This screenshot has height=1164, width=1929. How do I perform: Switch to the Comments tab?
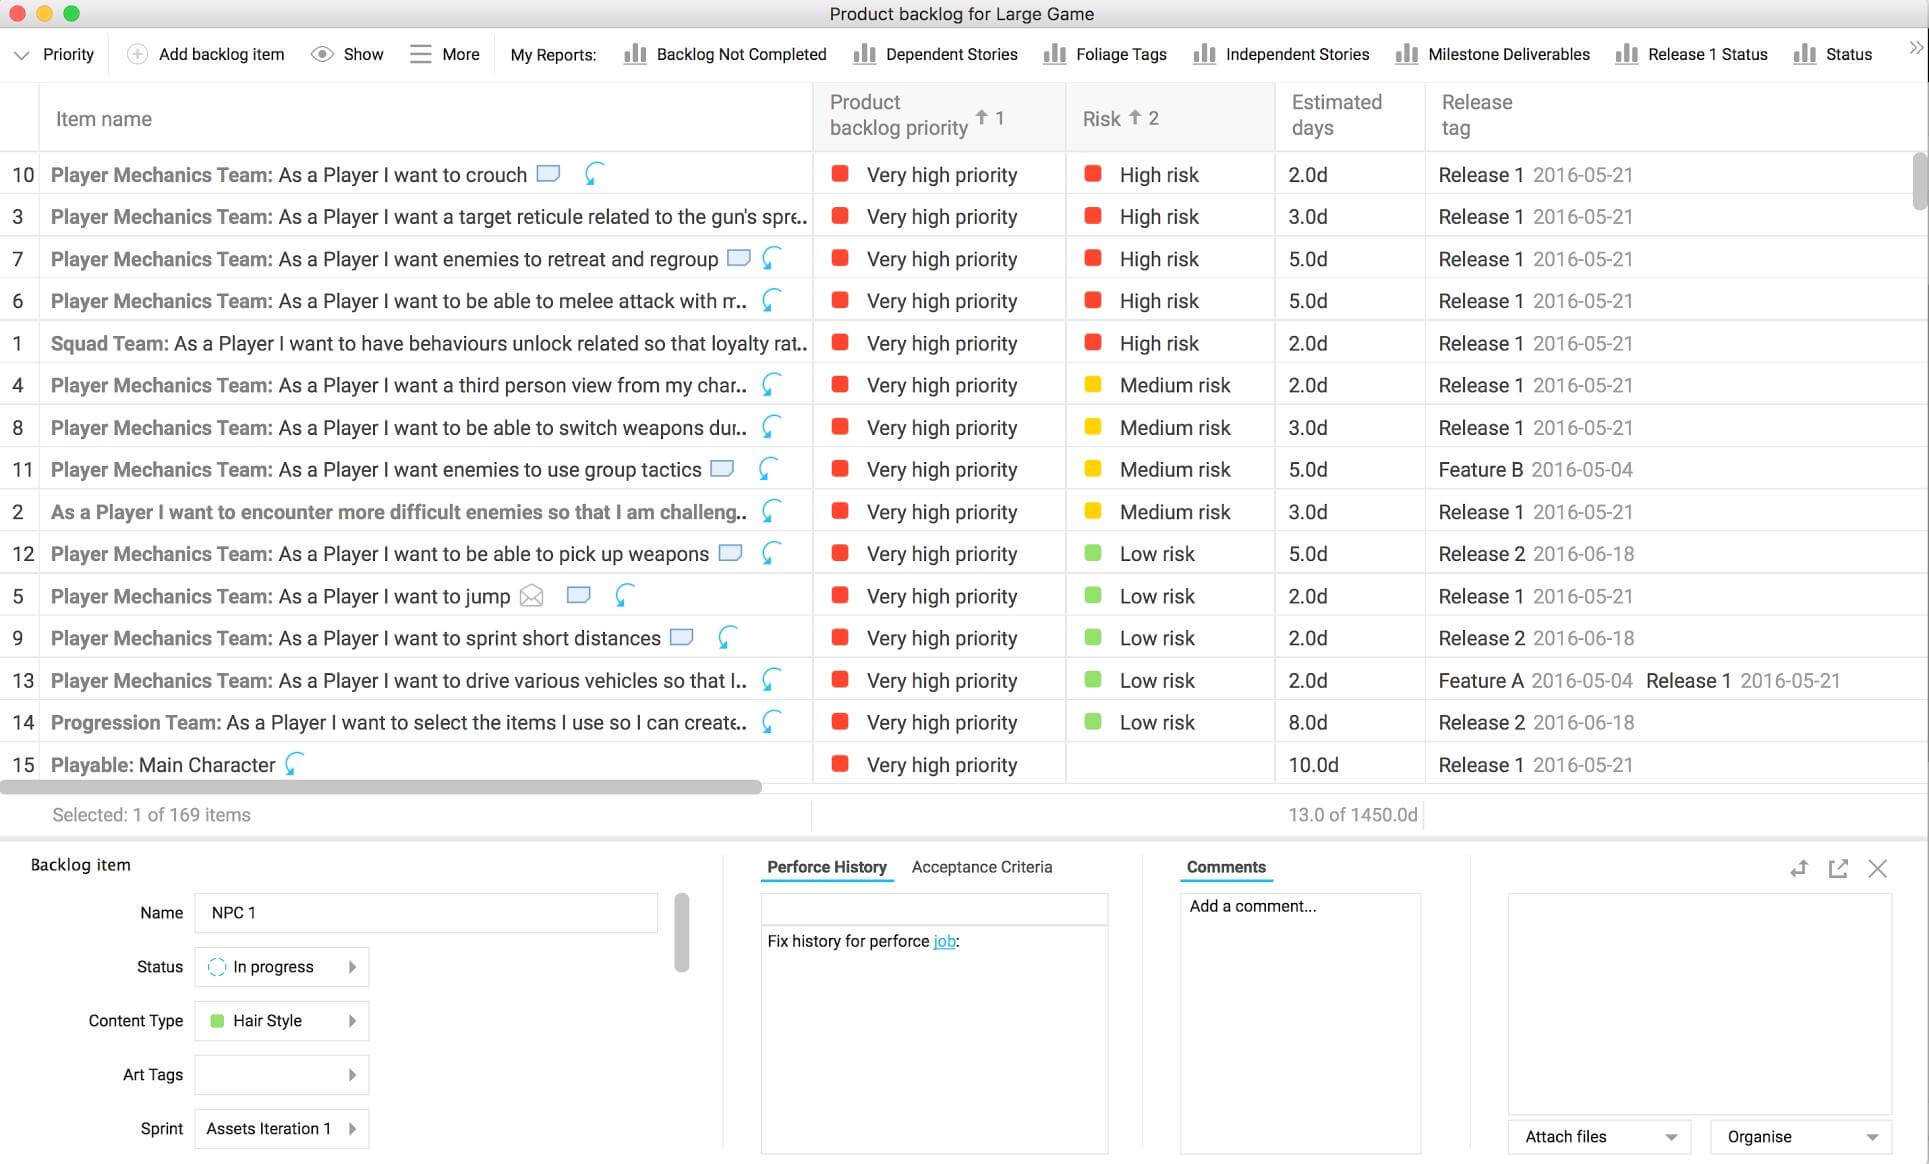(1226, 868)
